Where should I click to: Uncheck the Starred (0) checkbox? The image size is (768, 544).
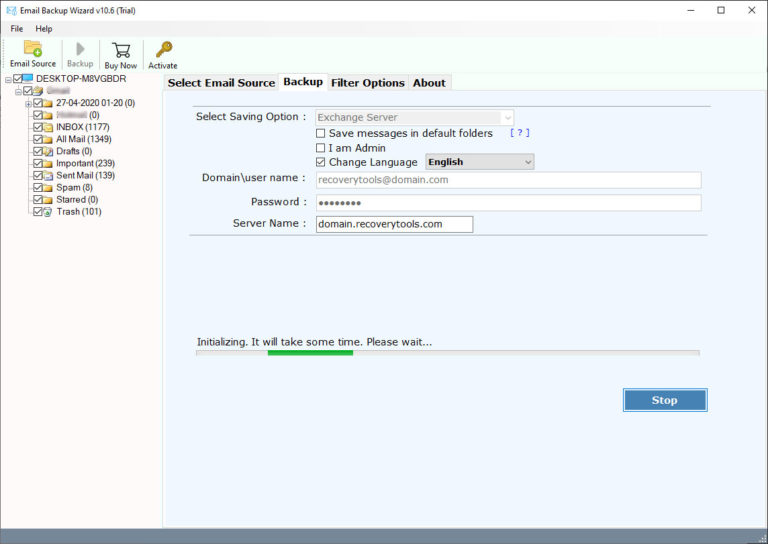coord(38,200)
